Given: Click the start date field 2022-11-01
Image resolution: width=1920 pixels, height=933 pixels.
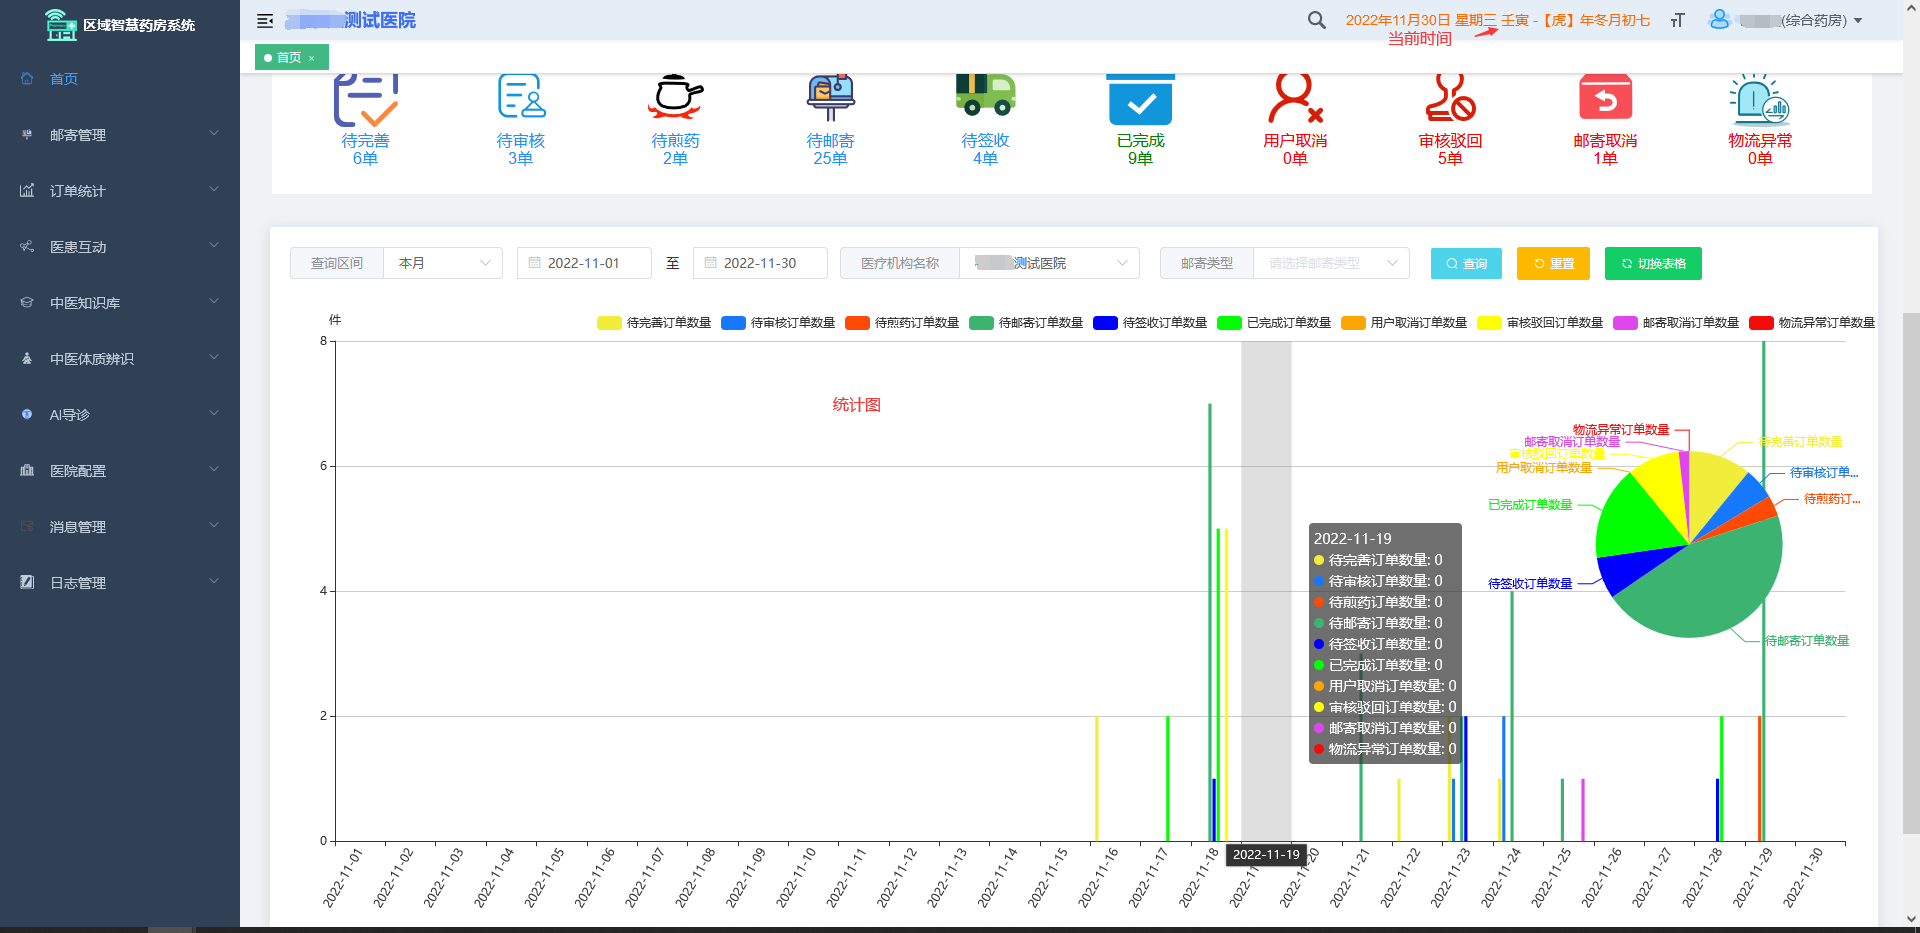Looking at the screenshot, I should [584, 263].
